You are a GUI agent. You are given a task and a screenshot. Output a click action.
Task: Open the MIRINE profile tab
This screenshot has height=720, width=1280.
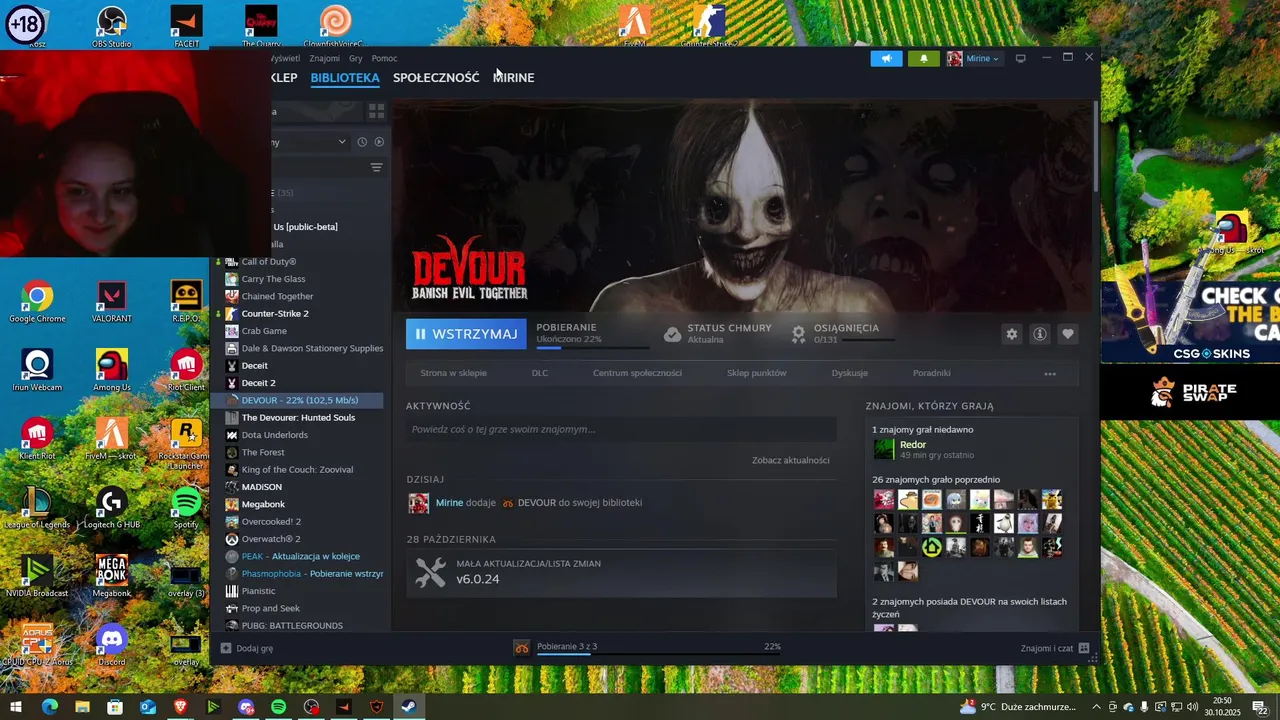(x=514, y=78)
